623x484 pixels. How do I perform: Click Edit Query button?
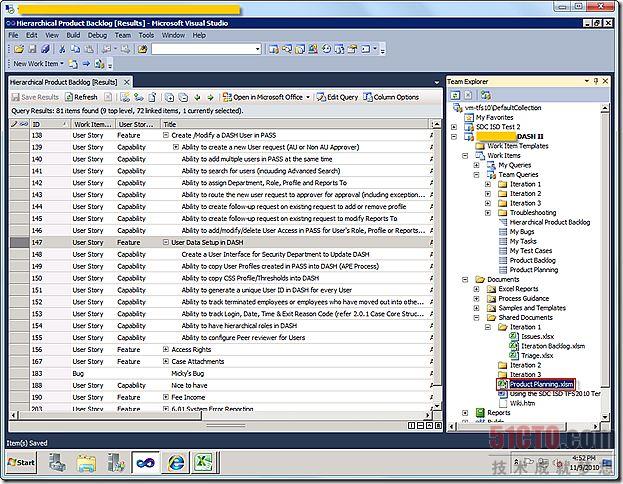tap(337, 97)
